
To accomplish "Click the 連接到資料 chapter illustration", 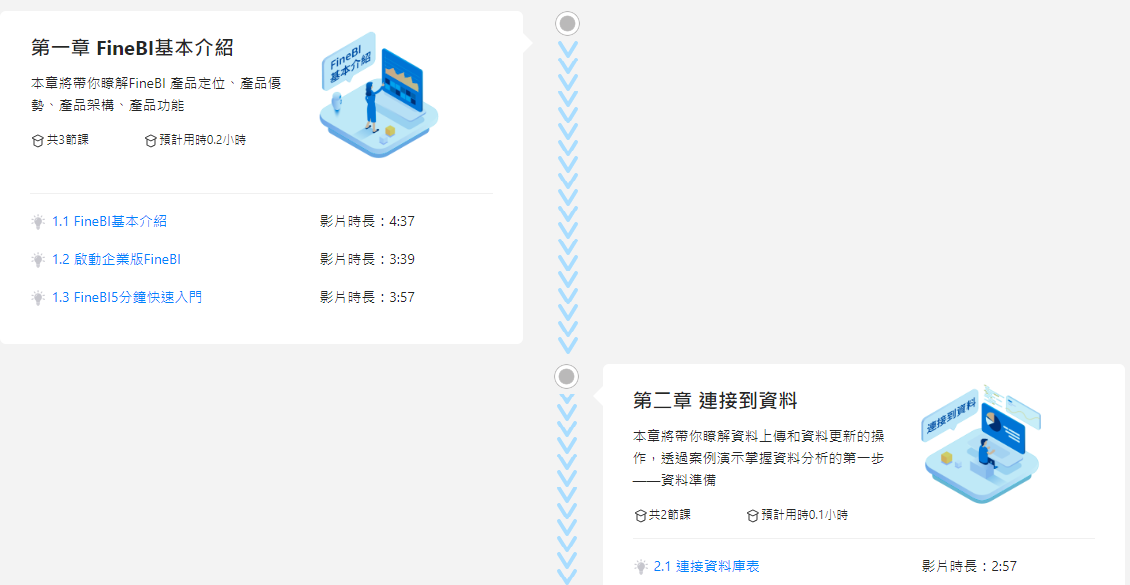I will click(x=982, y=443).
